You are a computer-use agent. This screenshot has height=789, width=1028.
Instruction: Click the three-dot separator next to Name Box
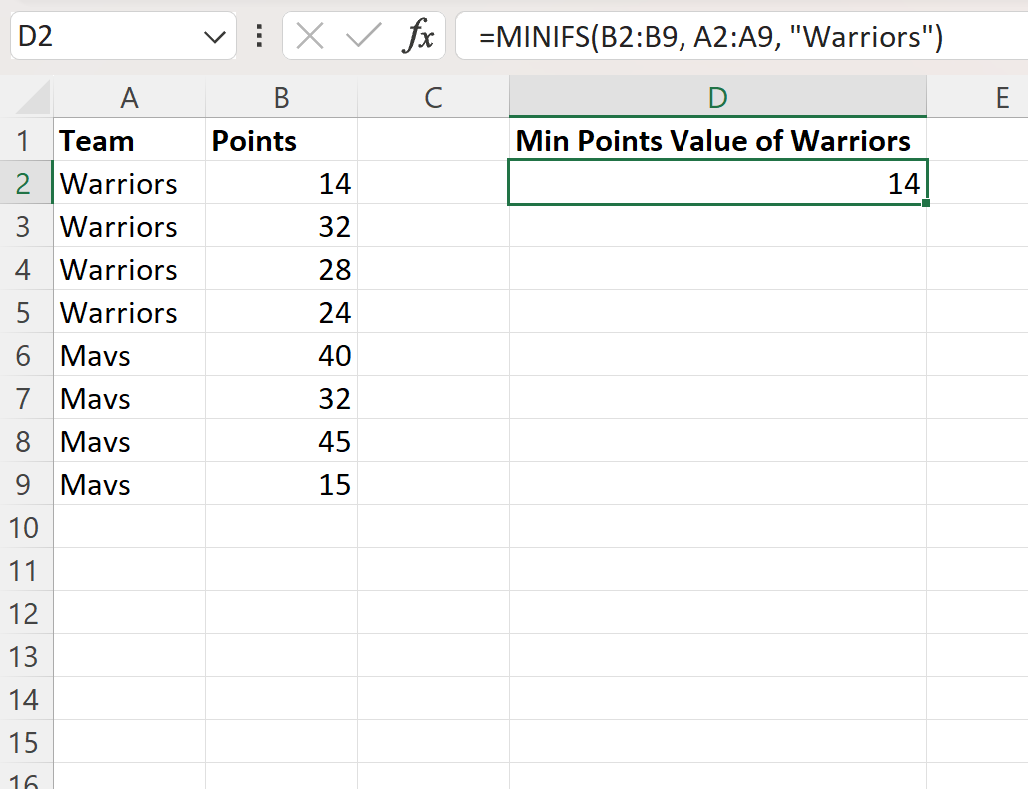coord(259,36)
